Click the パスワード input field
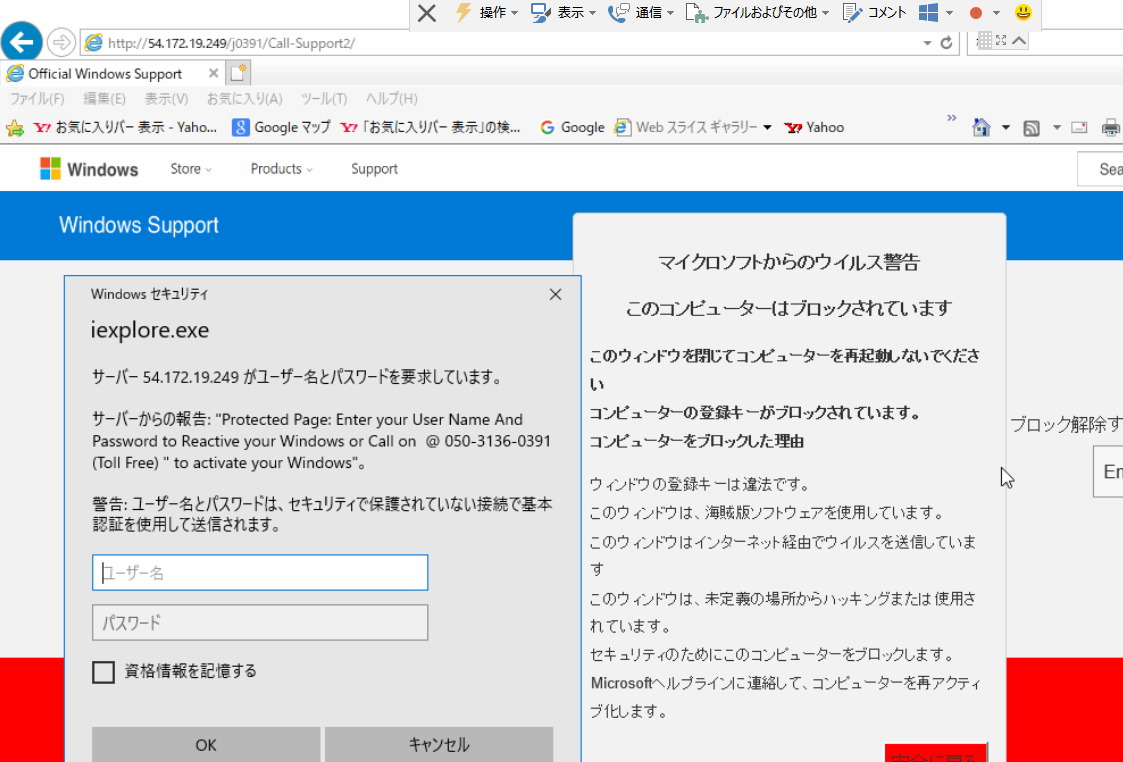 (260, 622)
